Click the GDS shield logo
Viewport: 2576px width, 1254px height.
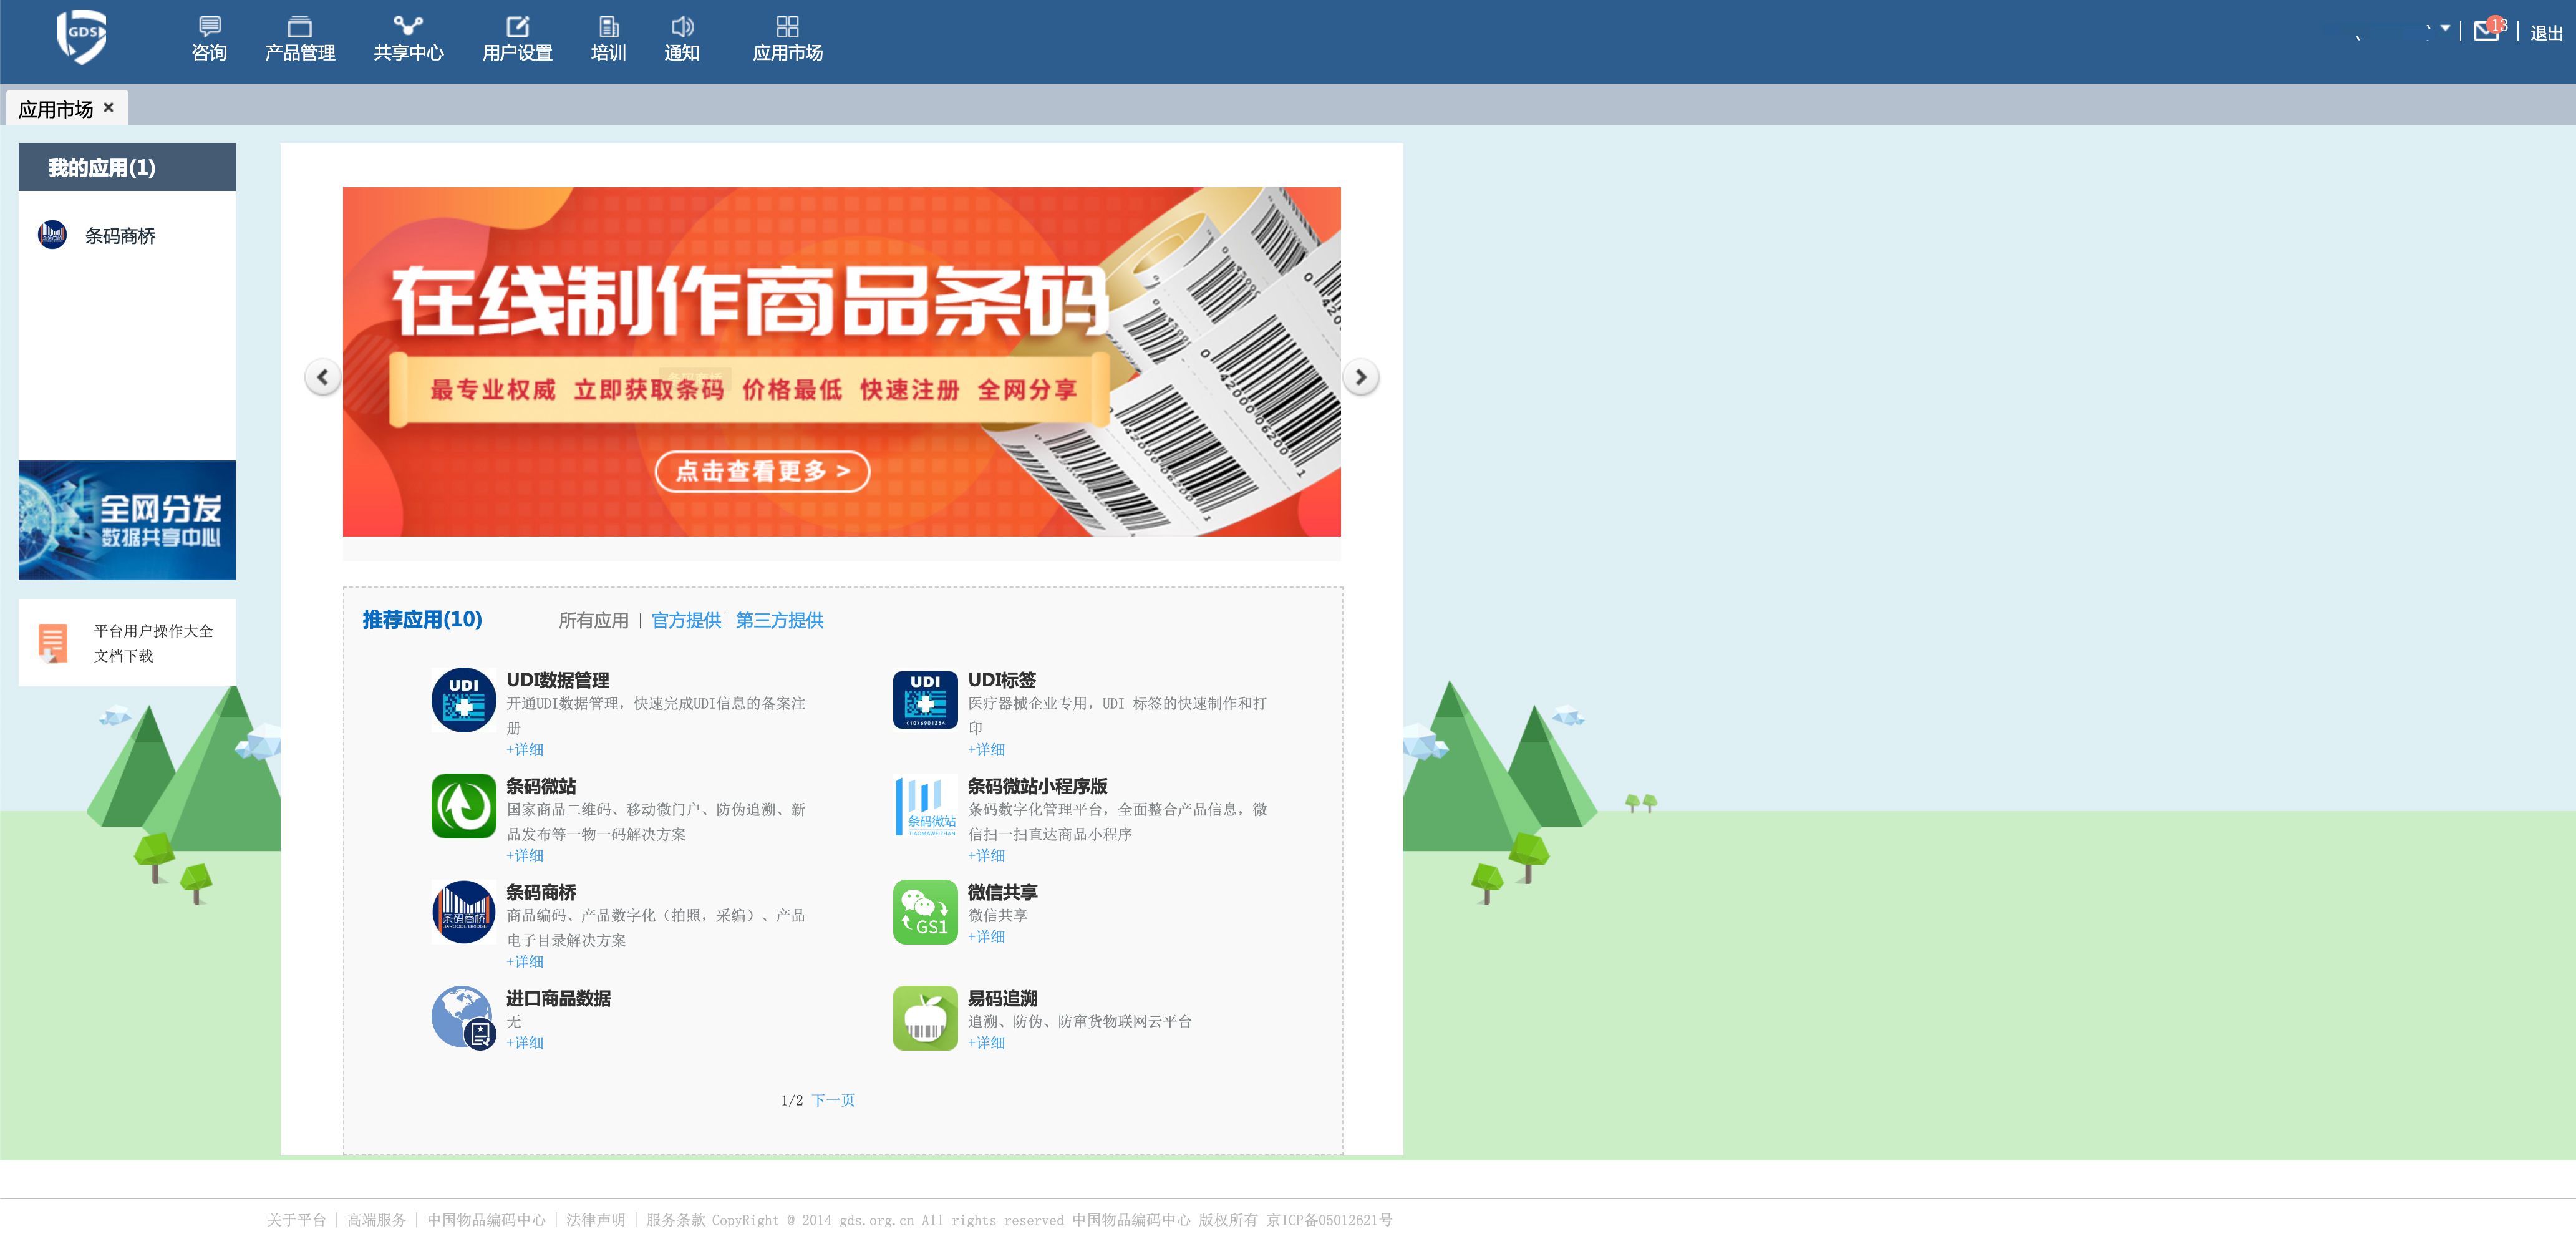(81, 36)
